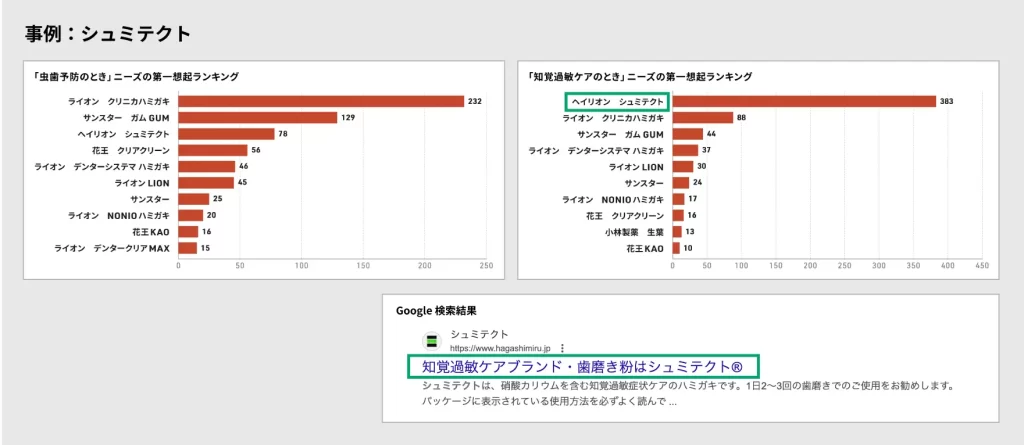This screenshot has width=1024, height=445.
Task: Click the 事例：シュミテクト page heading
Action: click(107, 34)
